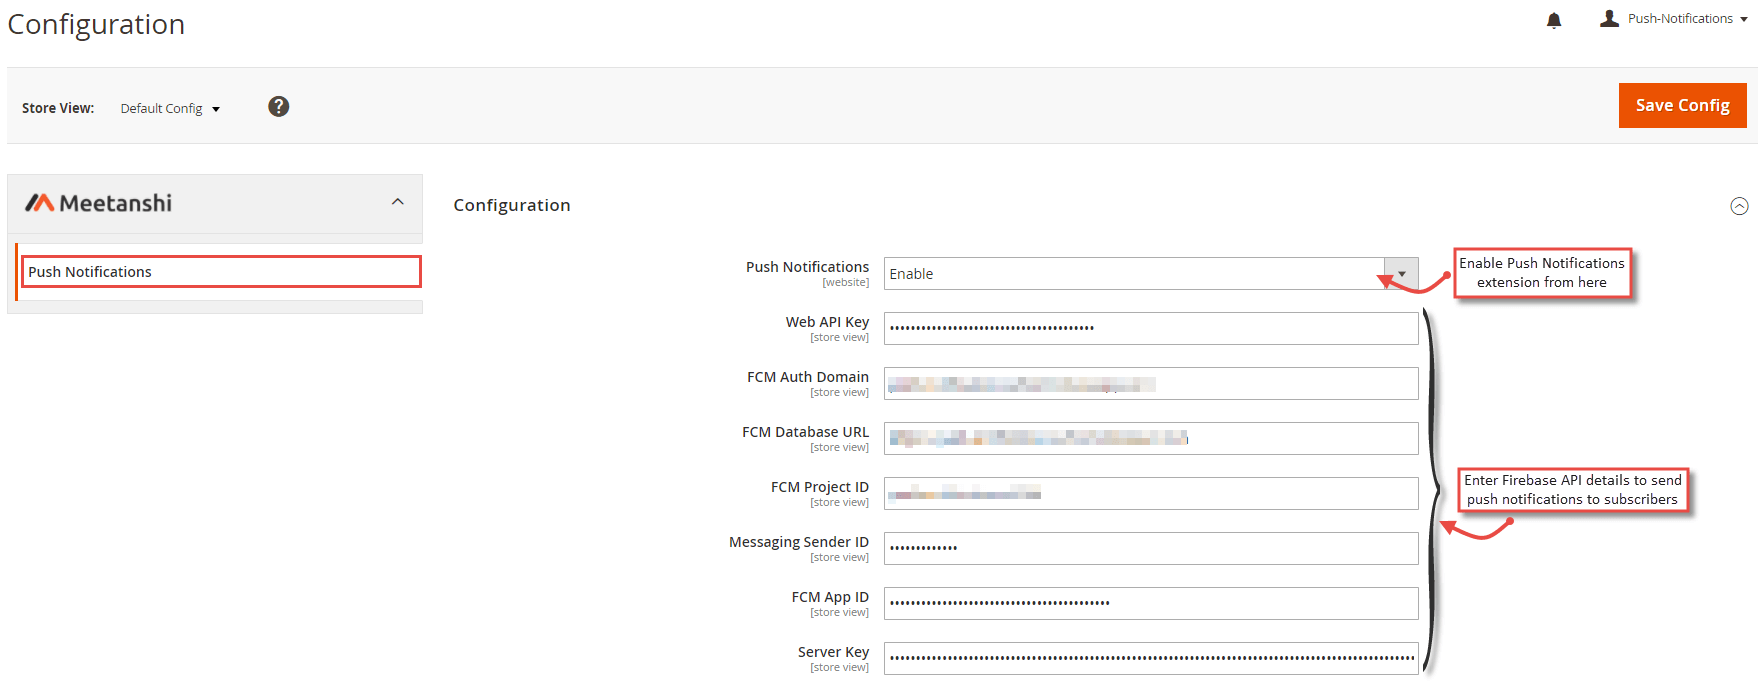Click the admin user avatar icon

1609,18
